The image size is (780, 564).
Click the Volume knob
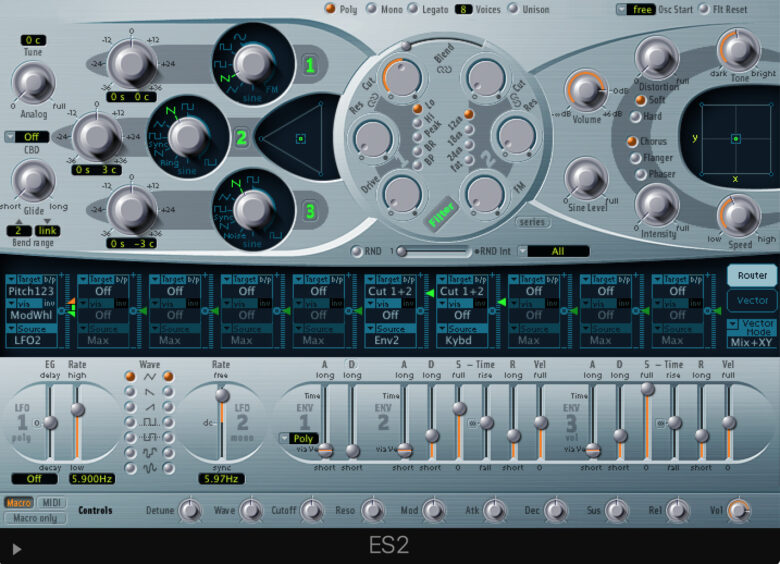click(x=586, y=91)
